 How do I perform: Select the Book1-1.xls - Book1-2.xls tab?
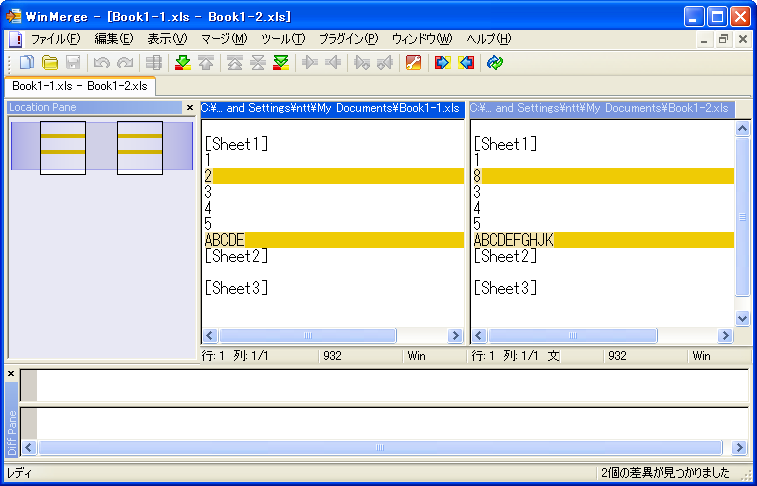click(80, 86)
